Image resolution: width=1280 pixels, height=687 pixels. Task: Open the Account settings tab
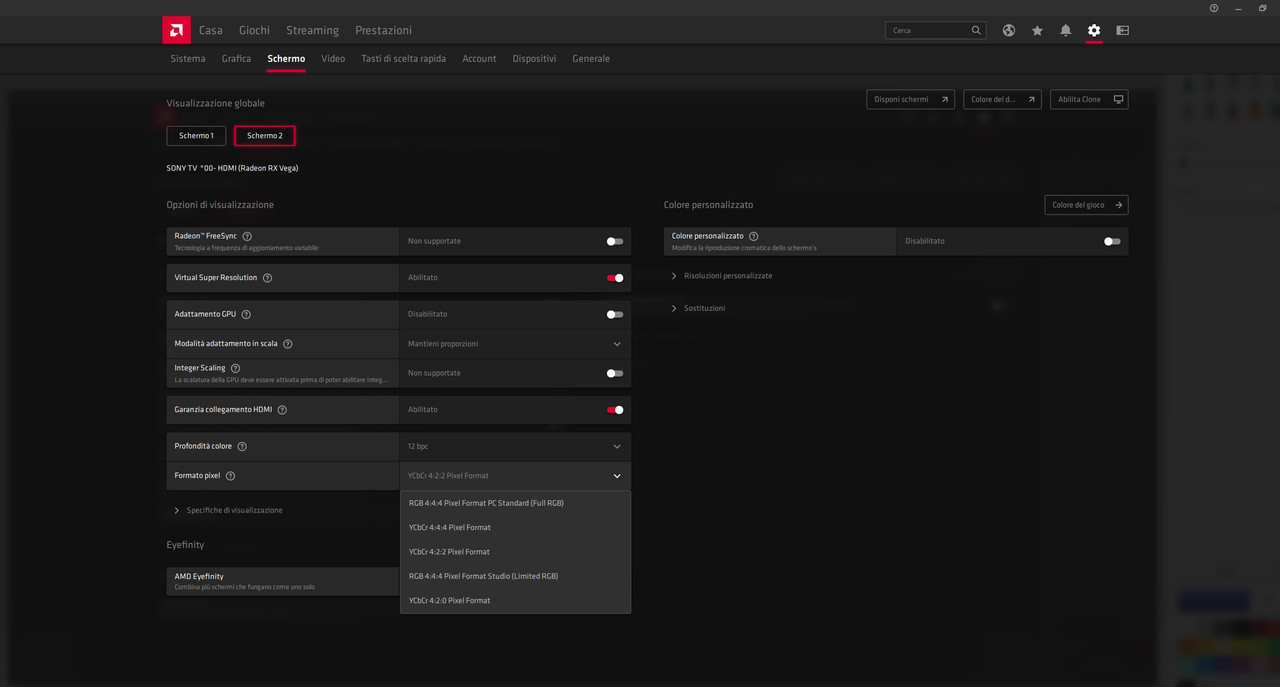pyautogui.click(x=479, y=59)
